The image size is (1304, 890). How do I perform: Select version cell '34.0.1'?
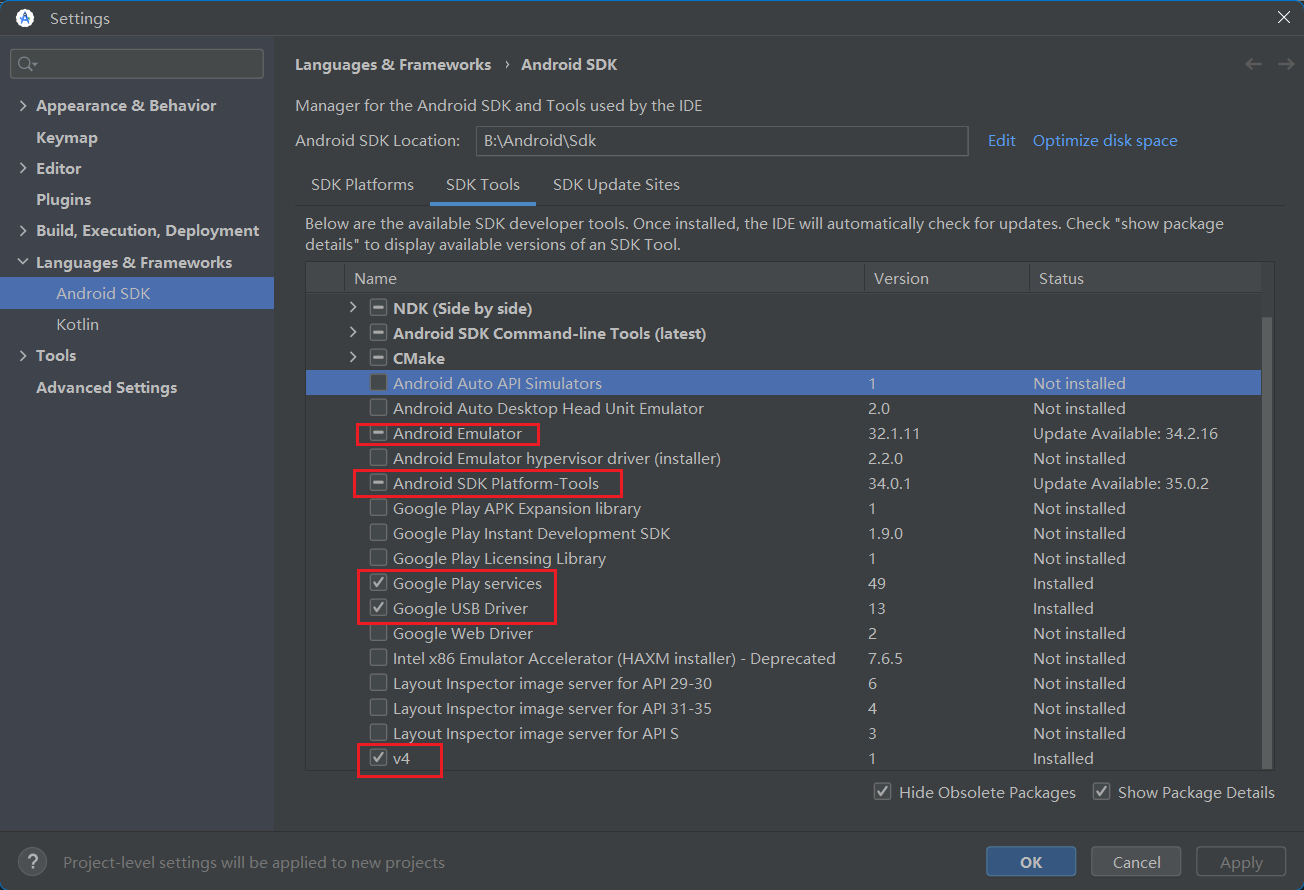(x=890, y=483)
